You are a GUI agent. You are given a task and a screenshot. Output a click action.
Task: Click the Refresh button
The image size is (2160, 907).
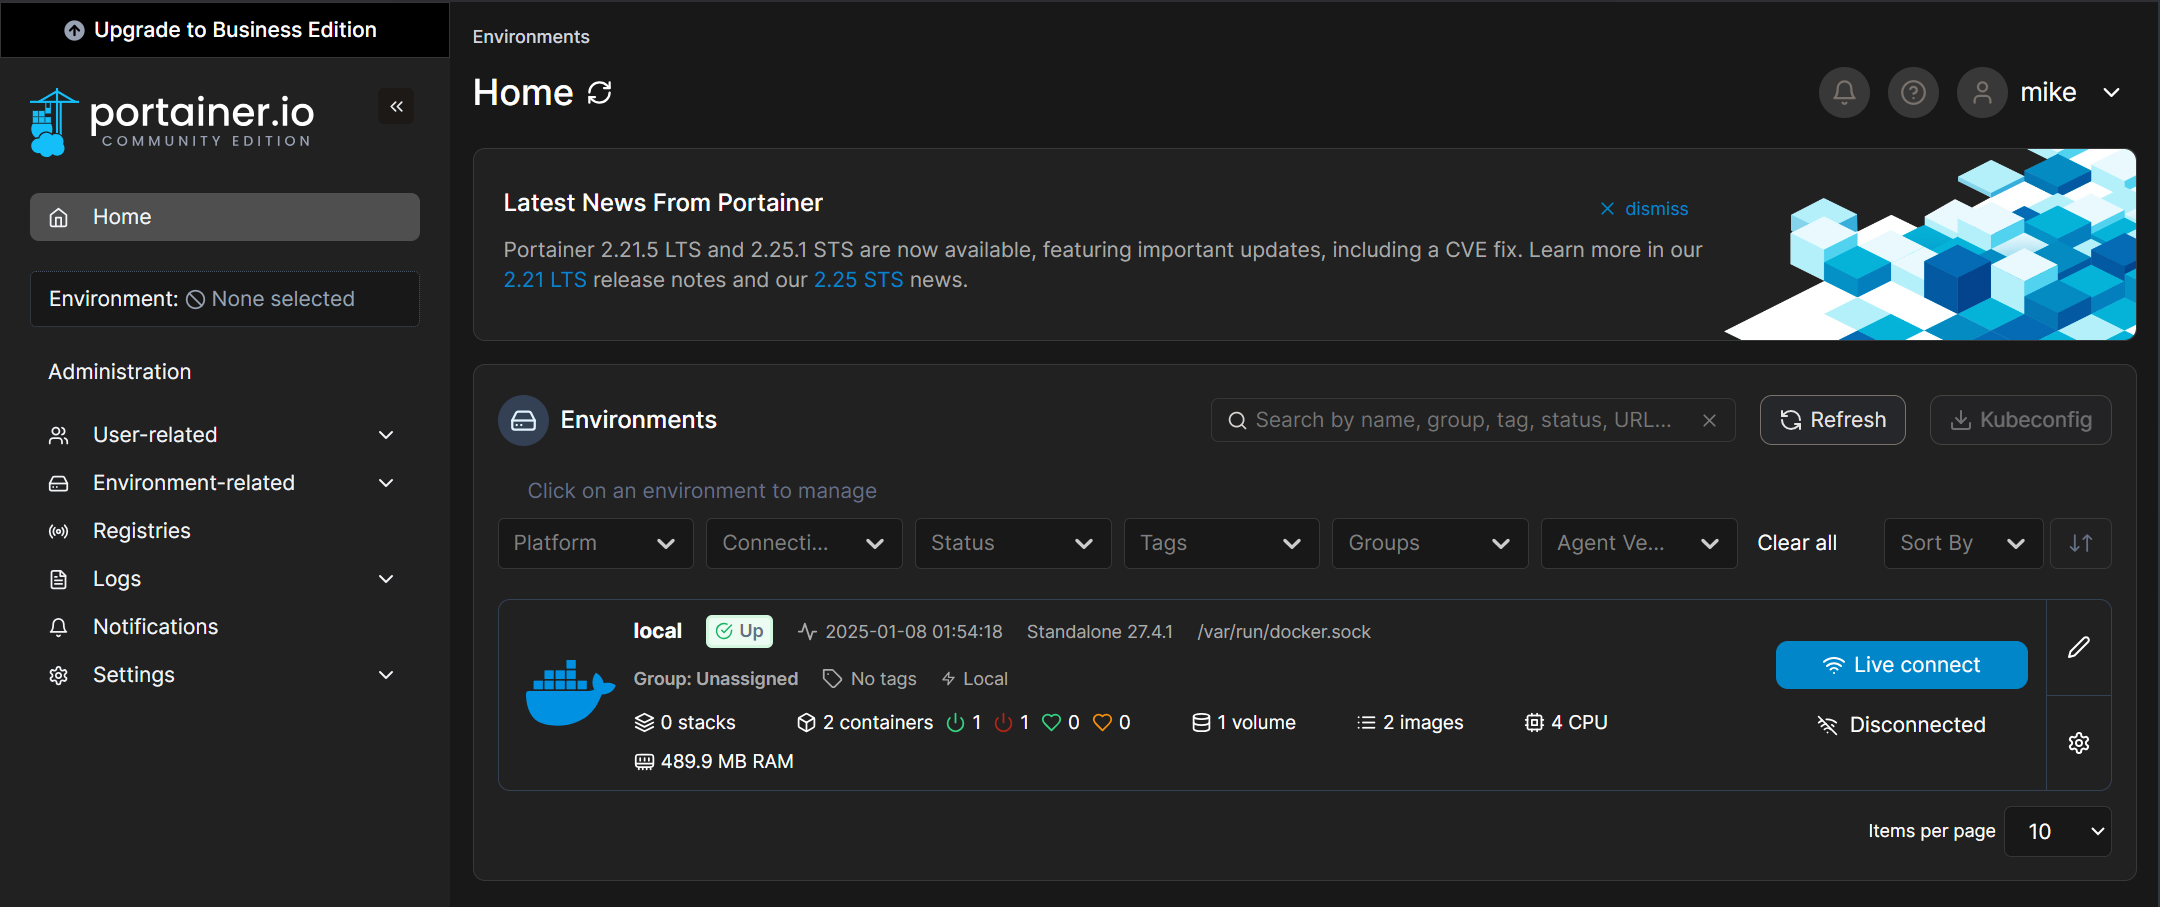(x=1833, y=420)
